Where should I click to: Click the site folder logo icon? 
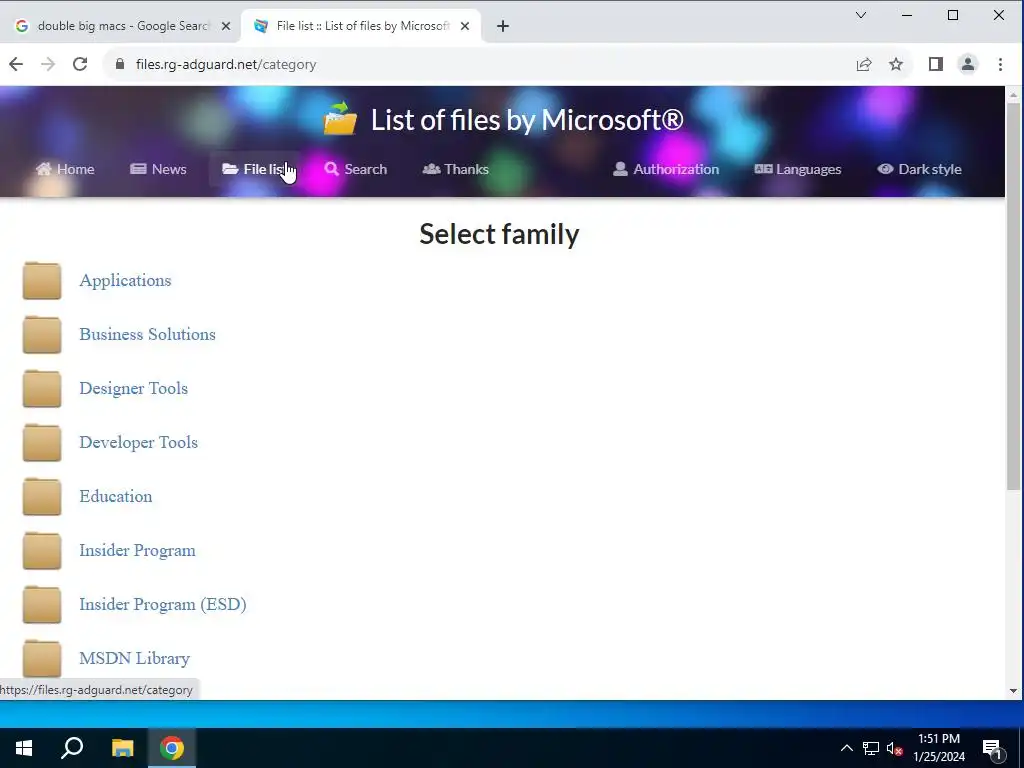tap(340, 119)
